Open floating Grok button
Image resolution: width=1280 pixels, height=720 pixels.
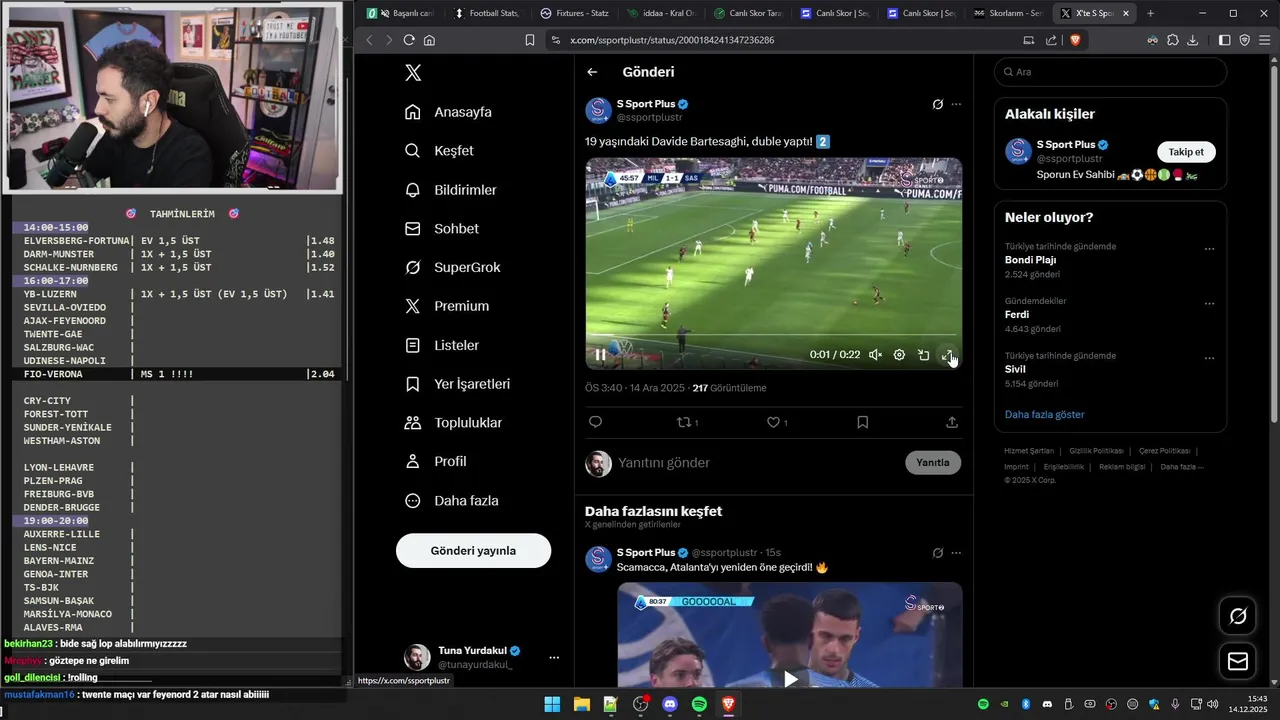point(1238,616)
